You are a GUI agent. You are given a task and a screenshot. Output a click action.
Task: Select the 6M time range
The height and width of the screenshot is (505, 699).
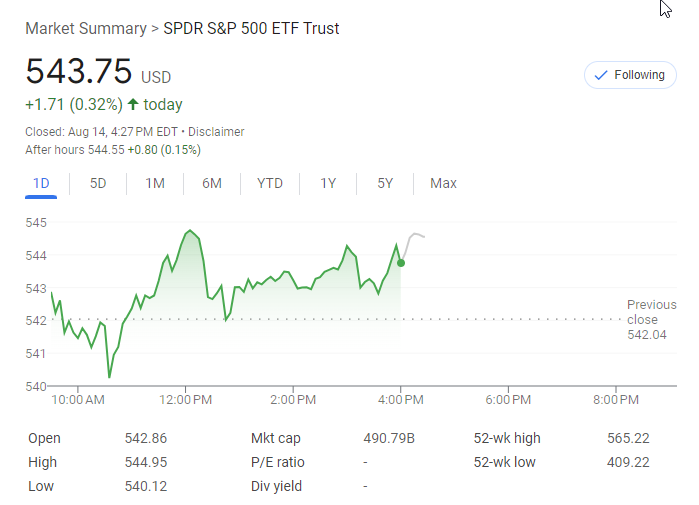tap(211, 183)
